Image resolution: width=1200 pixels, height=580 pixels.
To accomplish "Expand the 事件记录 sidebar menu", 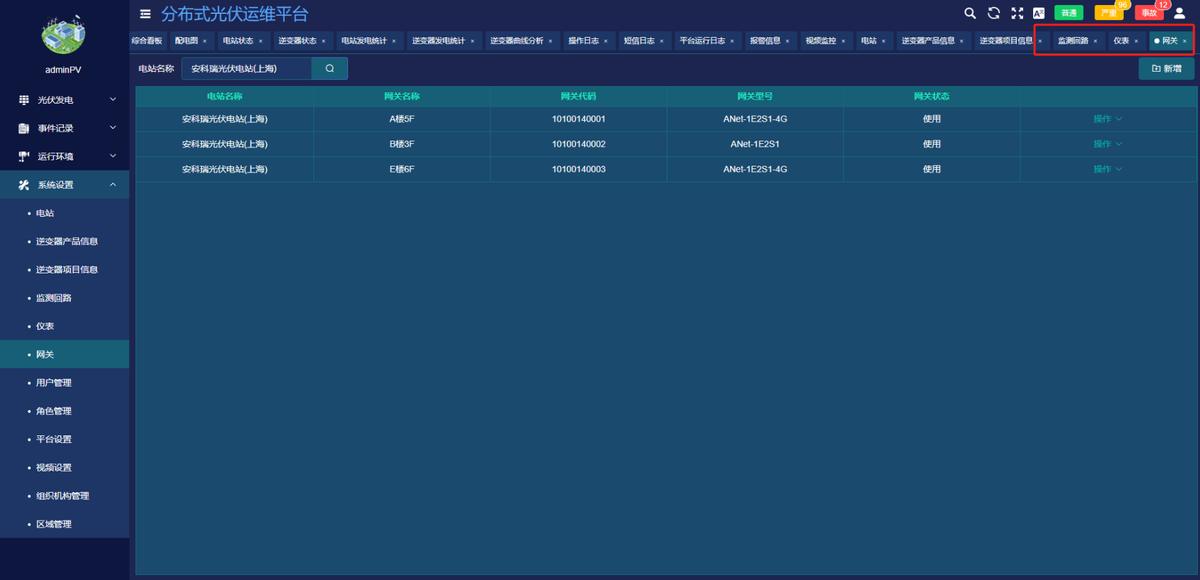I will pos(64,128).
